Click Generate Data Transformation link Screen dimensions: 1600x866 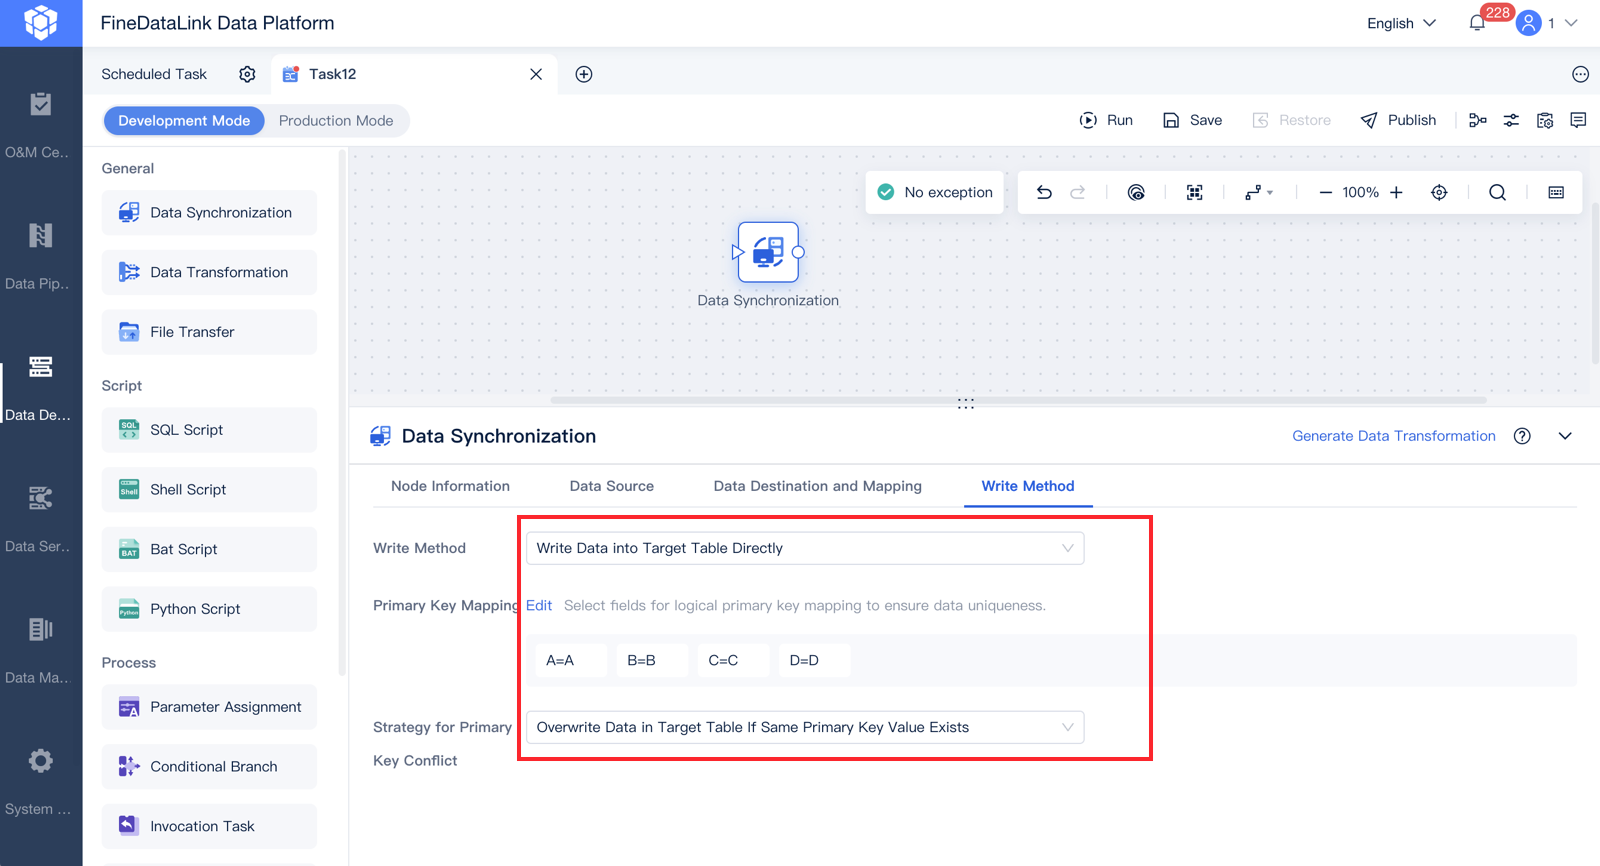1394,436
